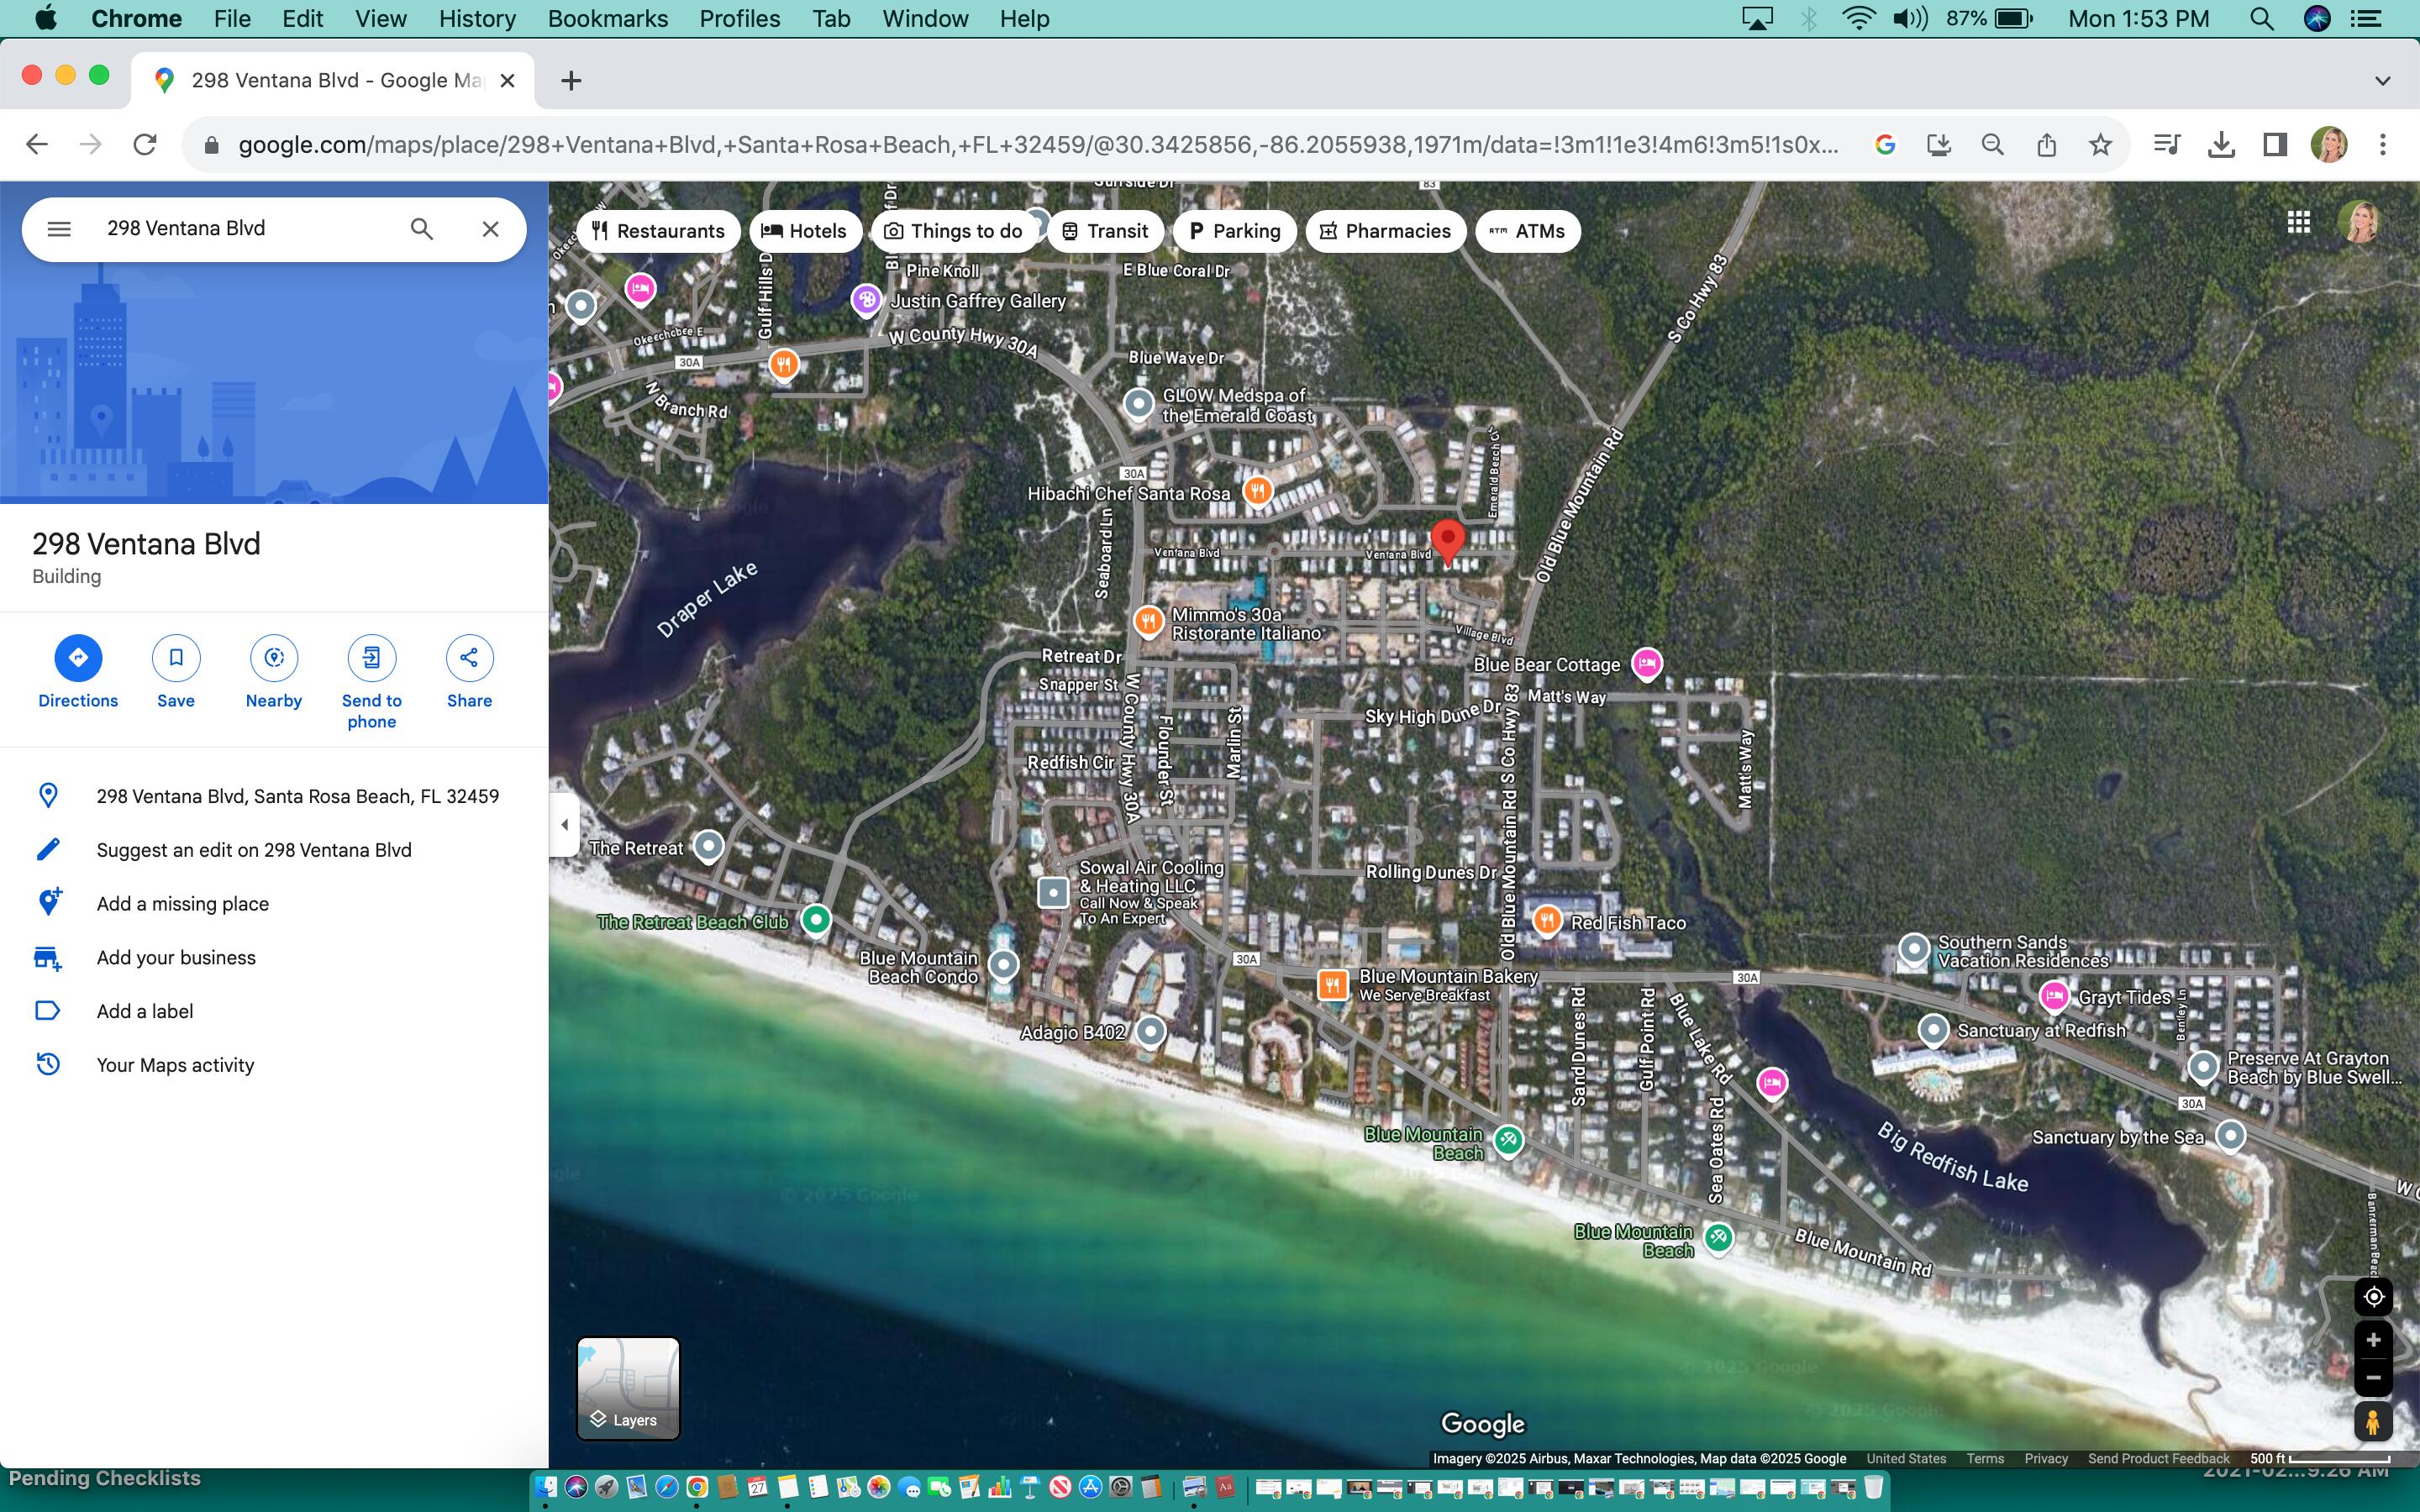Open the Profiles menu
This screenshot has height=1512, width=2420.
[739, 19]
